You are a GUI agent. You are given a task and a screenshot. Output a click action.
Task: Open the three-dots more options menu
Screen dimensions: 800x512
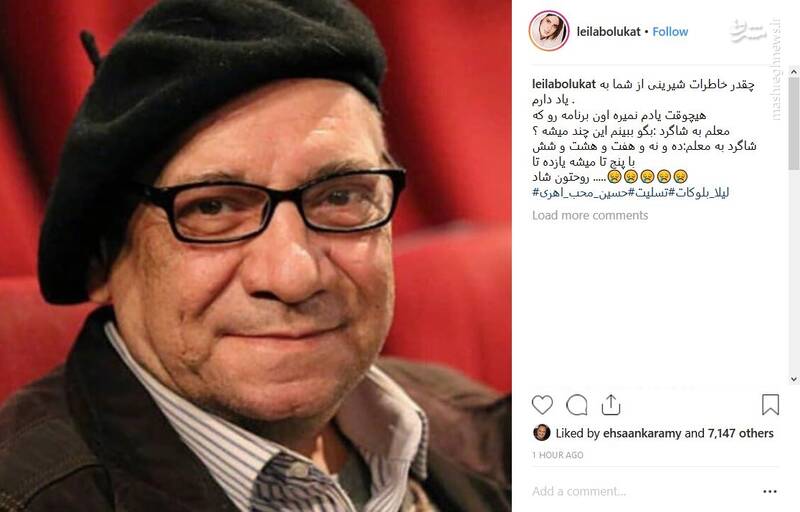[x=770, y=492]
